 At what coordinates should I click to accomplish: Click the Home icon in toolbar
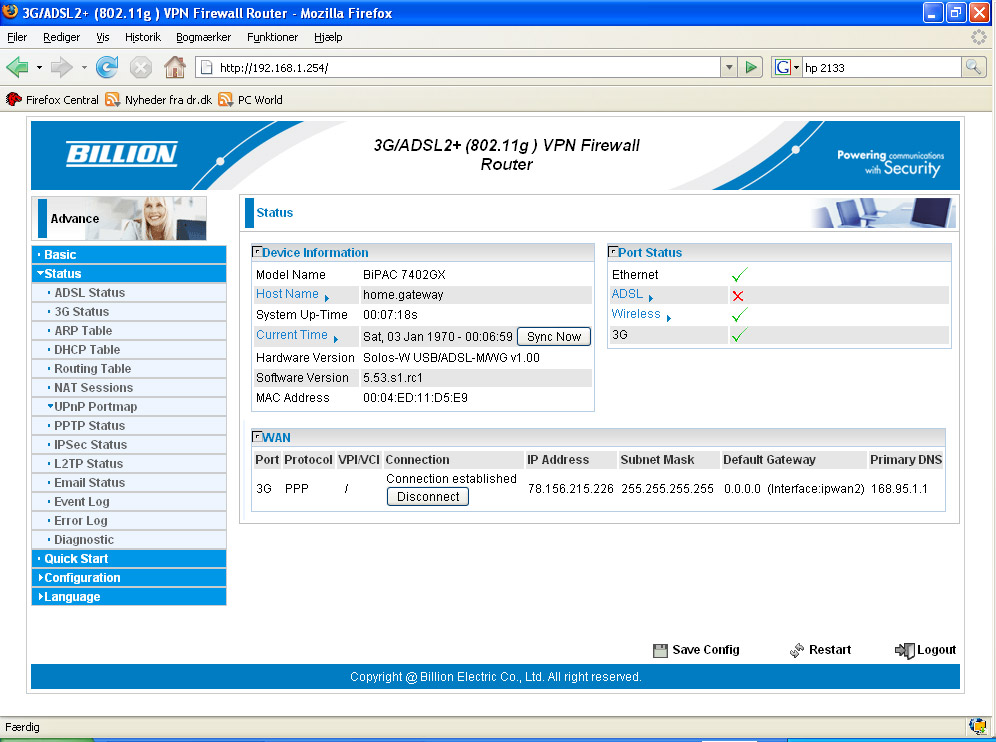click(x=174, y=67)
